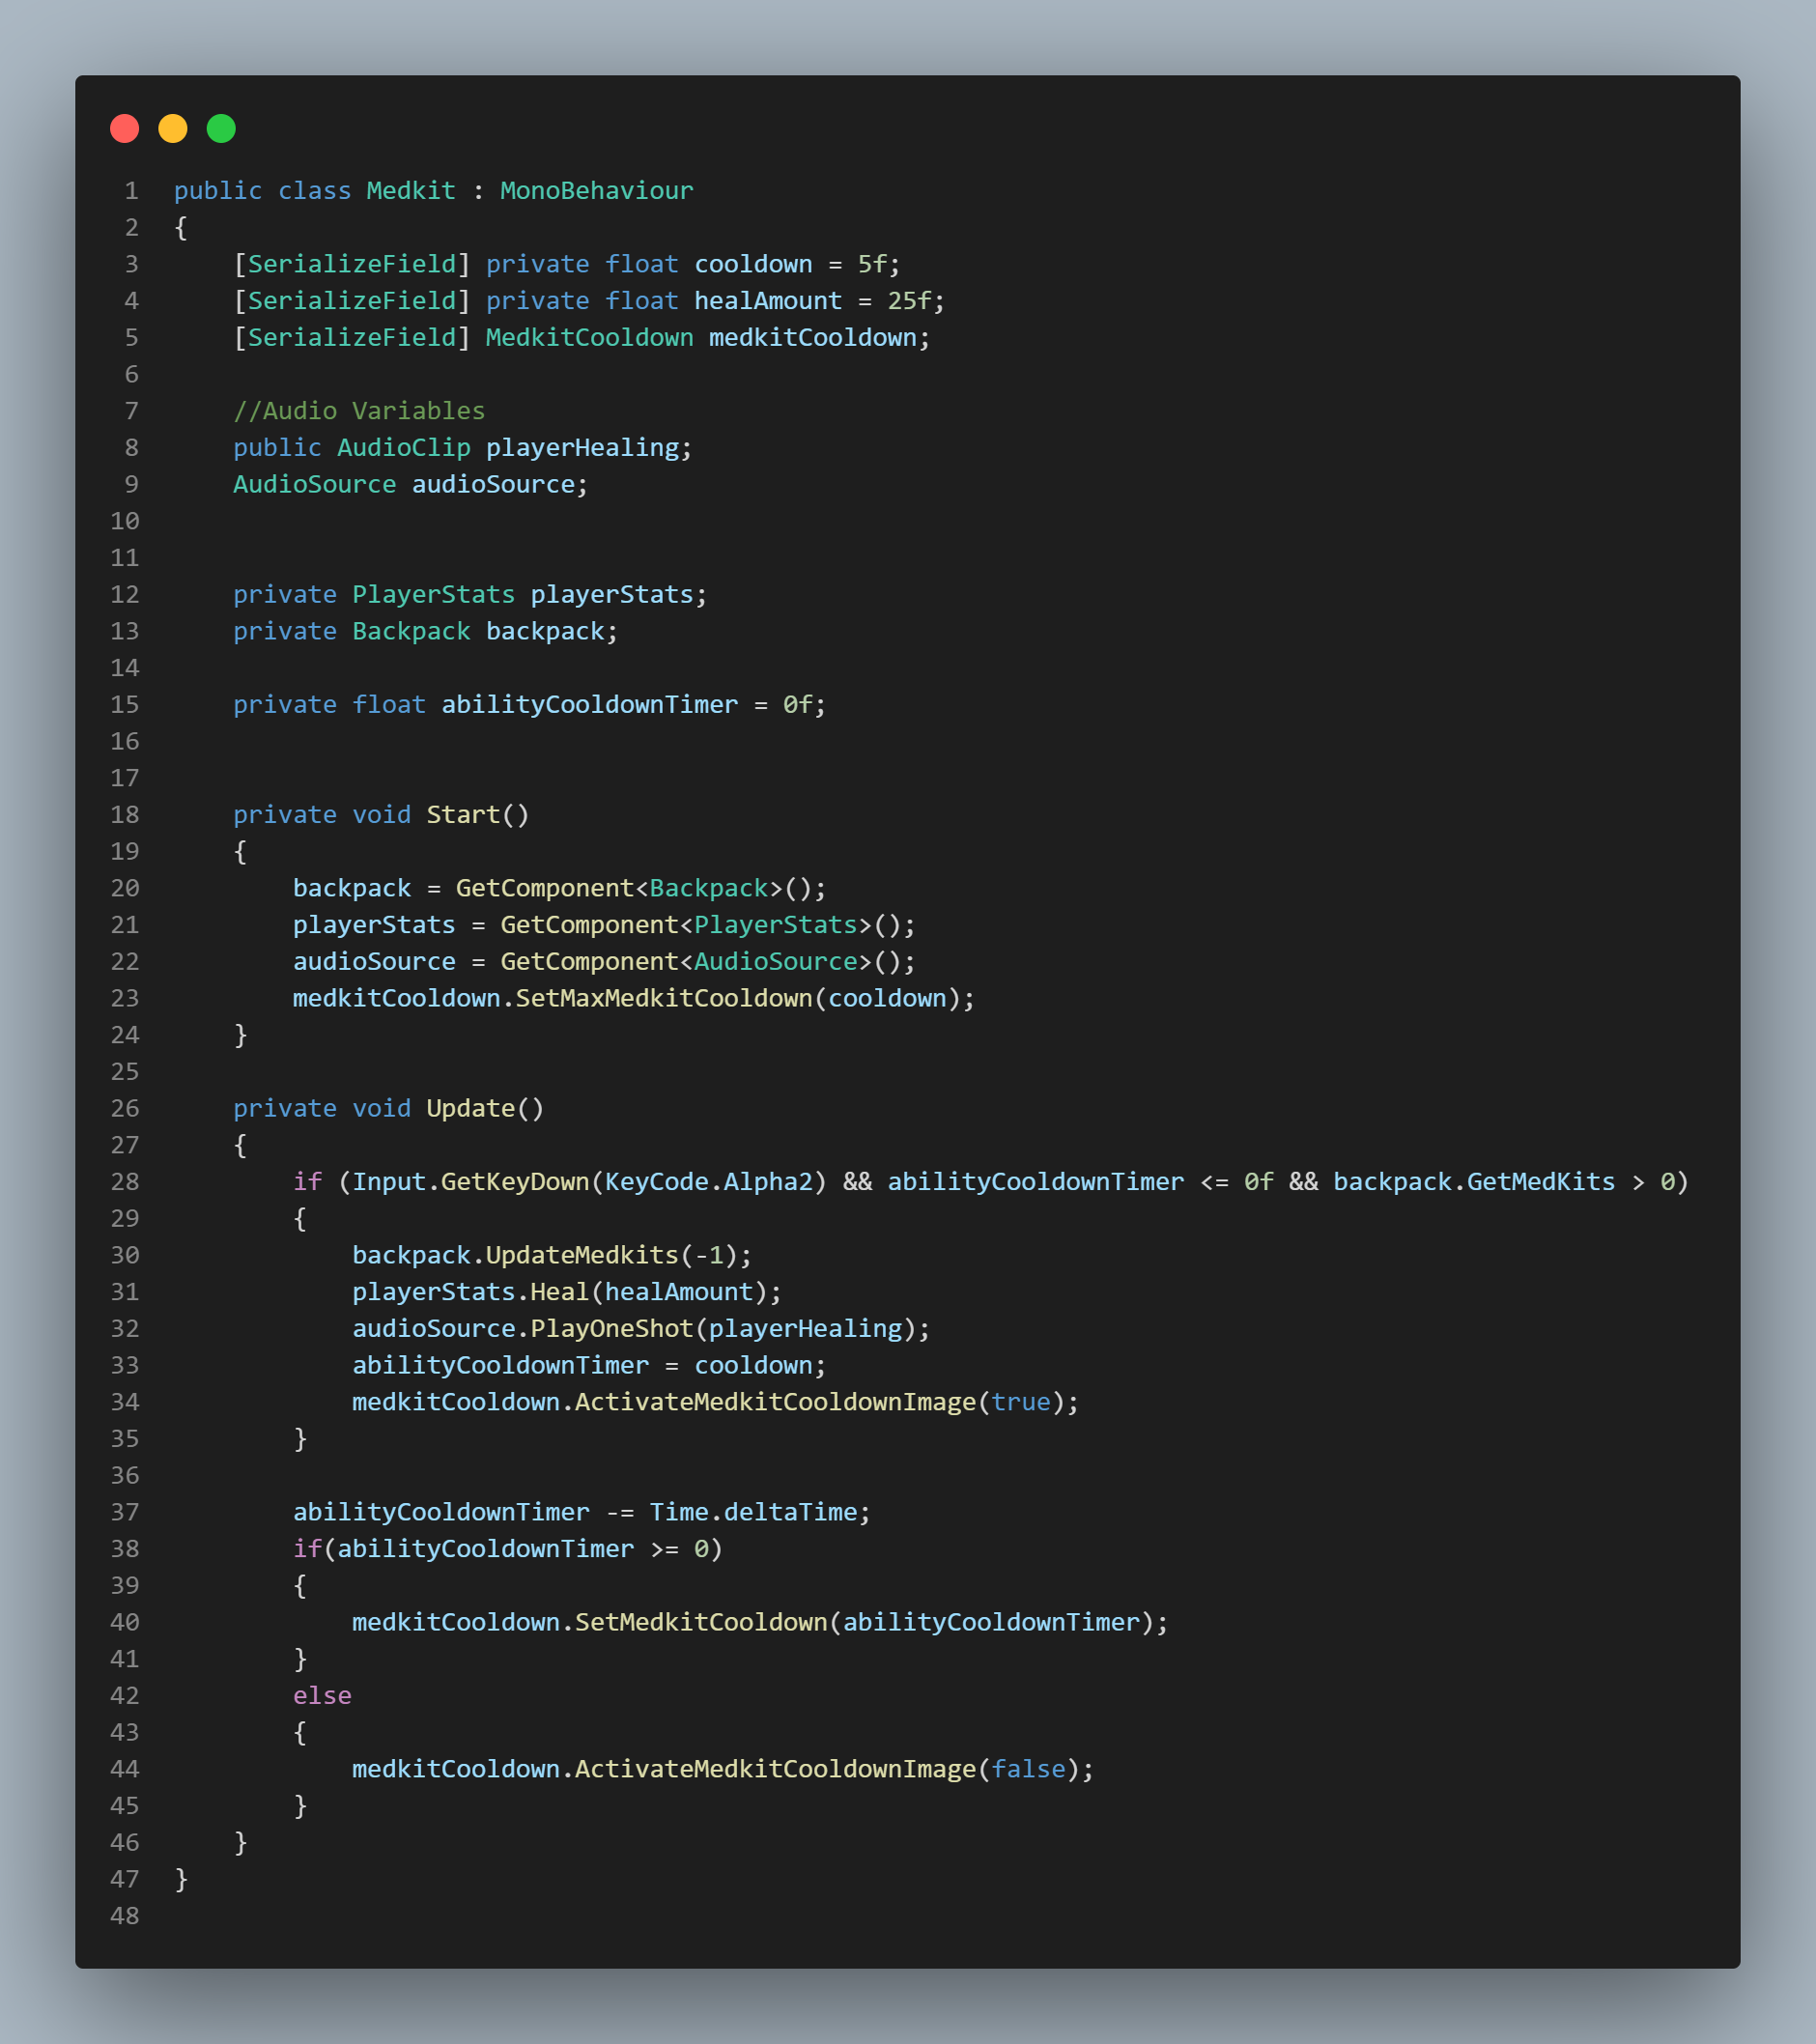Click the red close dot
The width and height of the screenshot is (1816, 2044).
pos(124,129)
